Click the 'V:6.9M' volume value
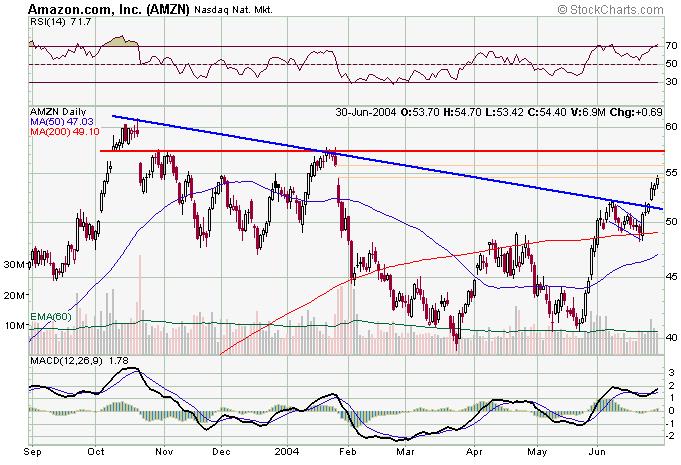 [588, 112]
